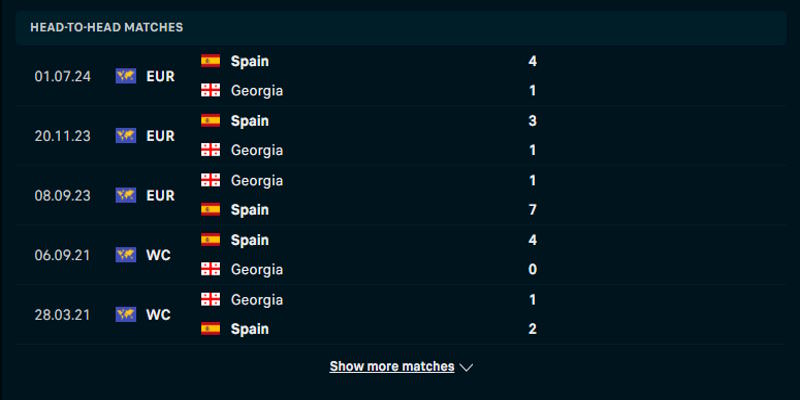
Task: Click Georgia flag in the 28.03.21 match
Action: tap(210, 300)
